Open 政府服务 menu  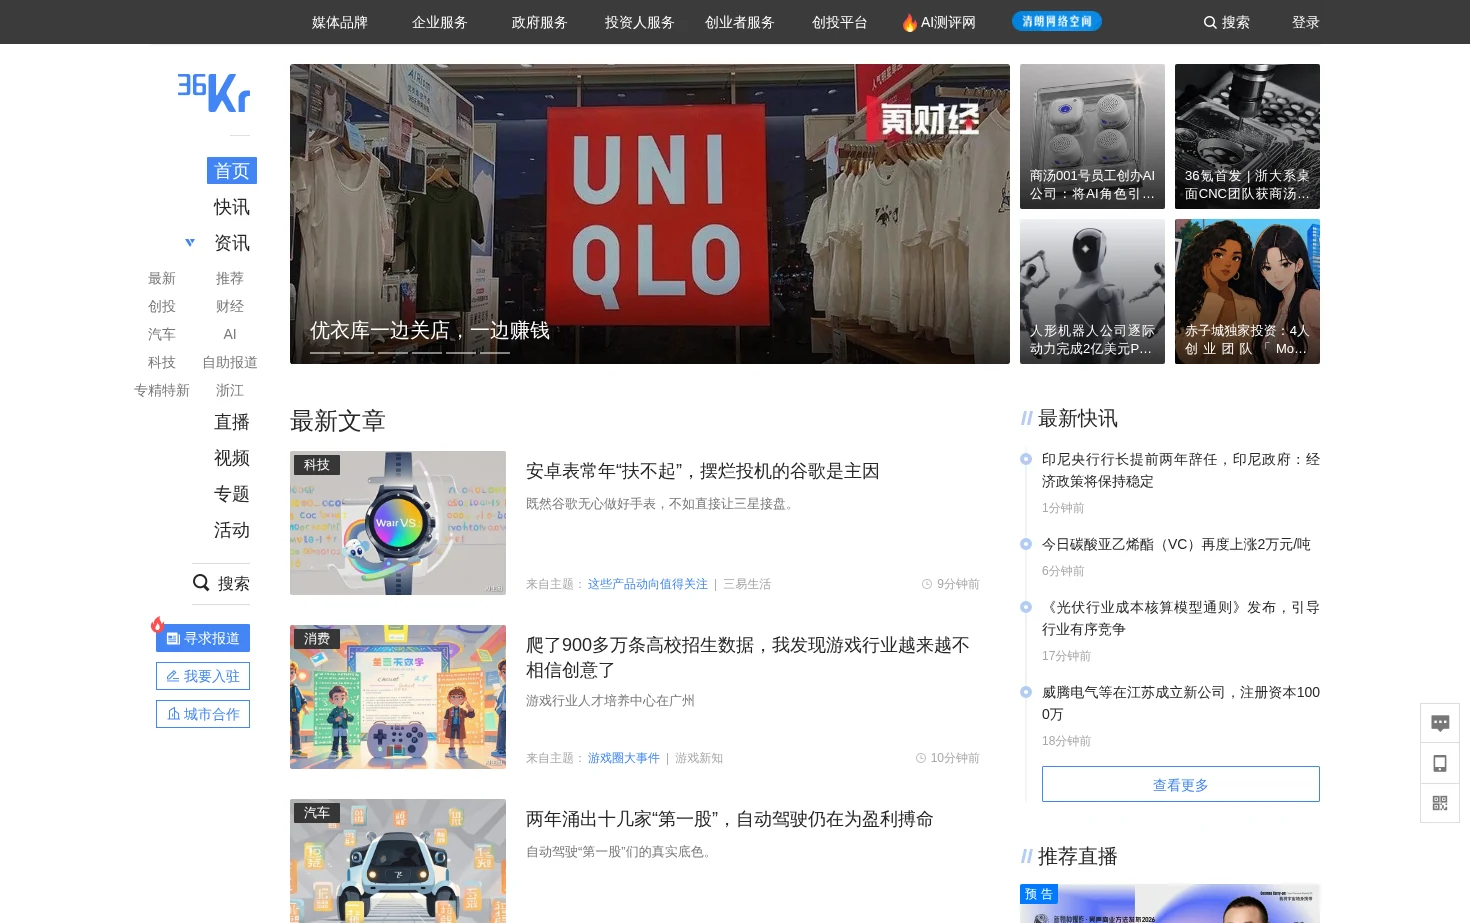(x=540, y=22)
